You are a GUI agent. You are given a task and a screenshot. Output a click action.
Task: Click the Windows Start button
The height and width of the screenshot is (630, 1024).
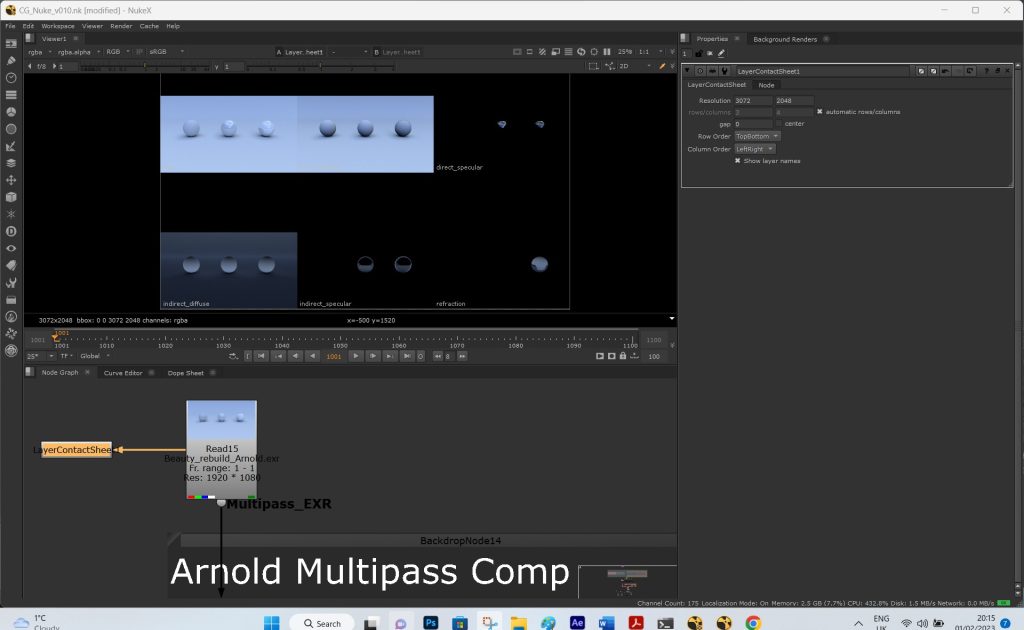(x=272, y=622)
